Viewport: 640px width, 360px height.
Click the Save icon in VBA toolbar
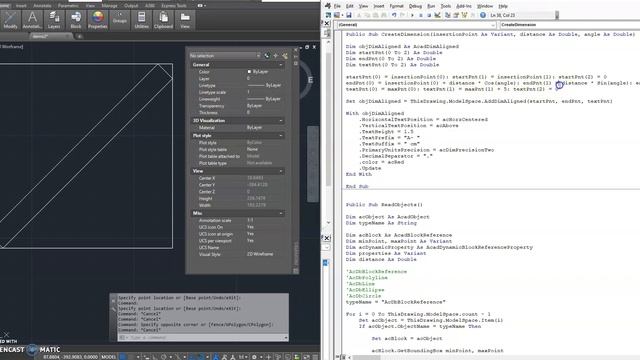(x=349, y=15)
